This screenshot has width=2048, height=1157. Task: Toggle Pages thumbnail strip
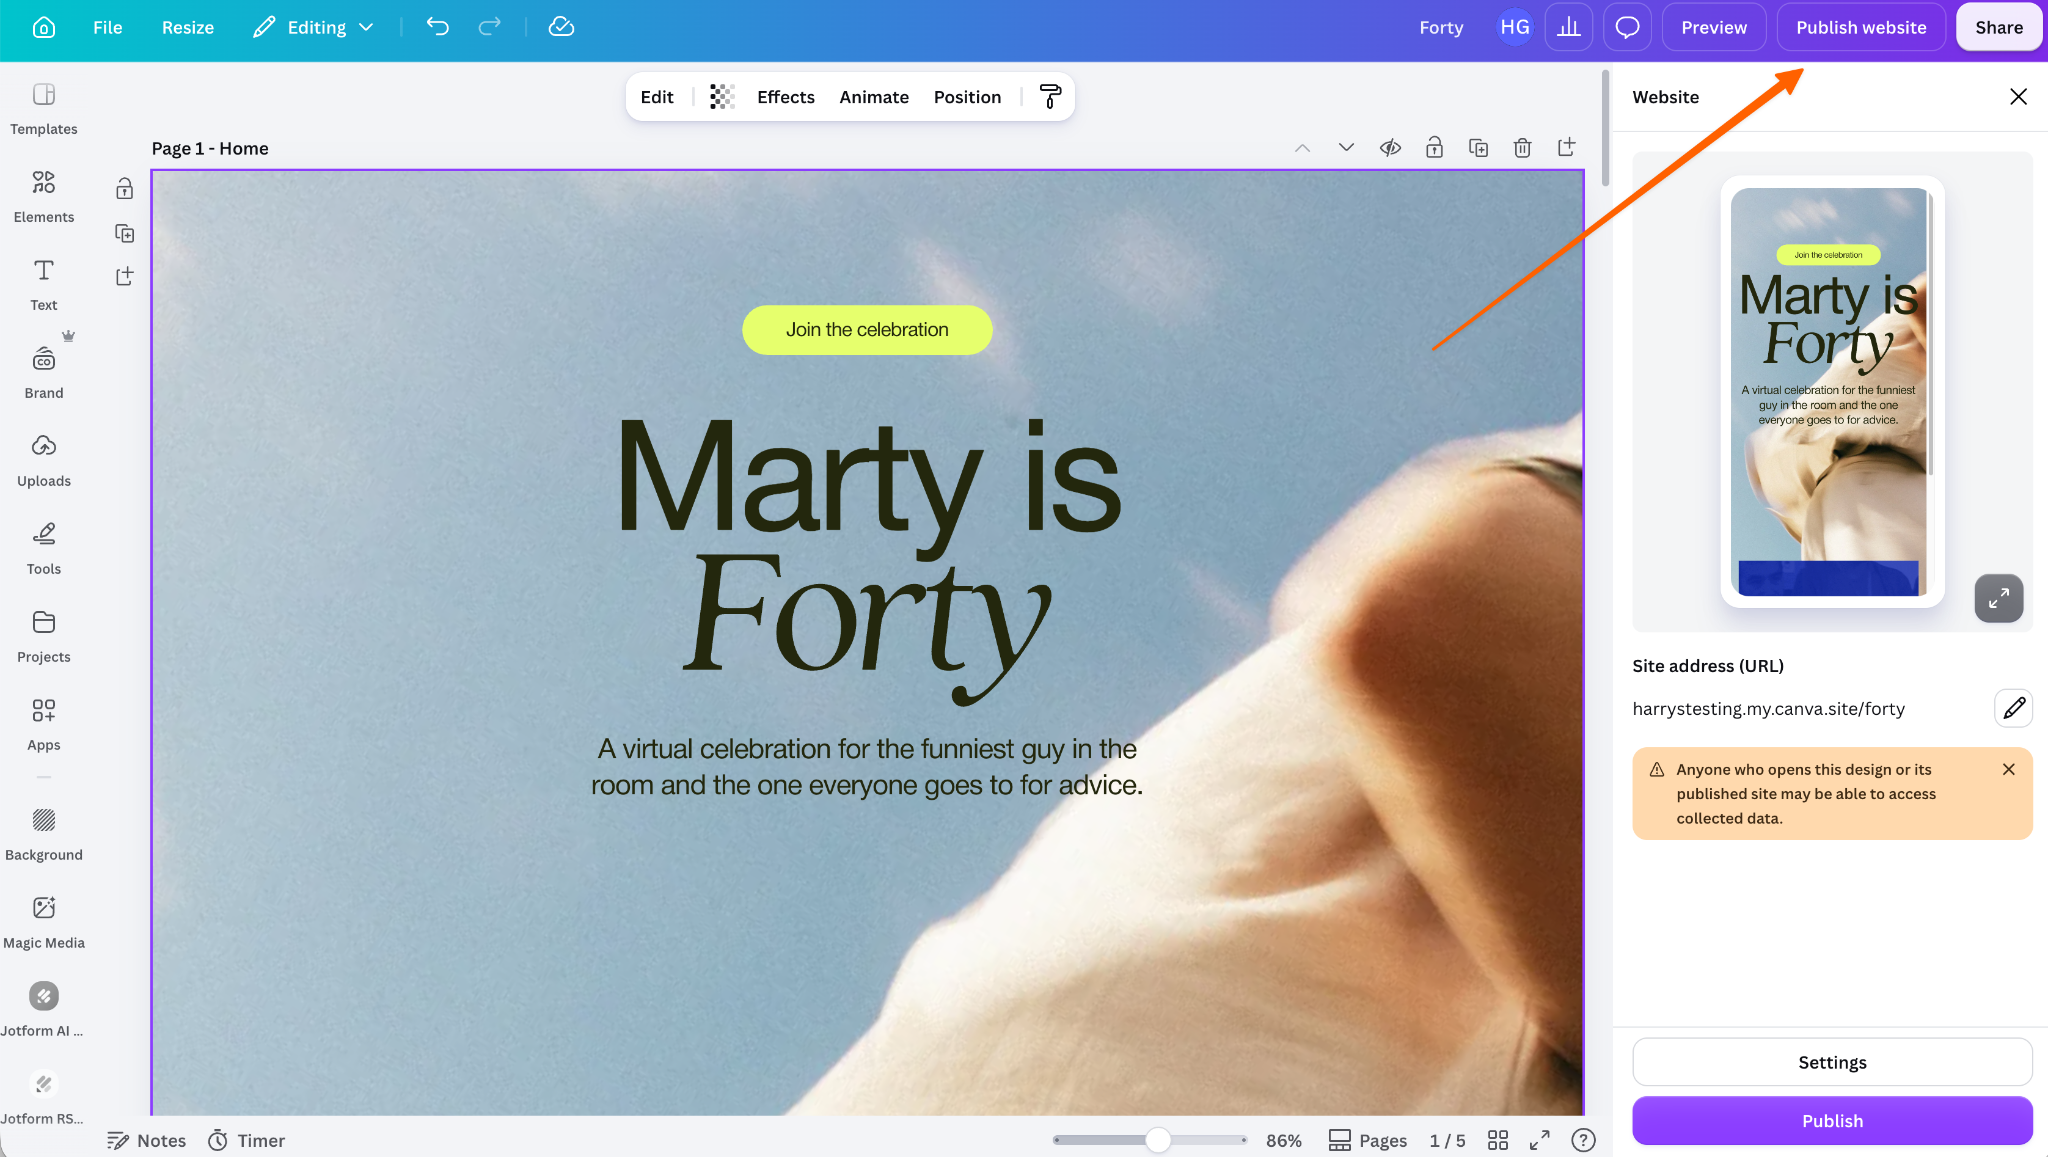tap(1367, 1140)
